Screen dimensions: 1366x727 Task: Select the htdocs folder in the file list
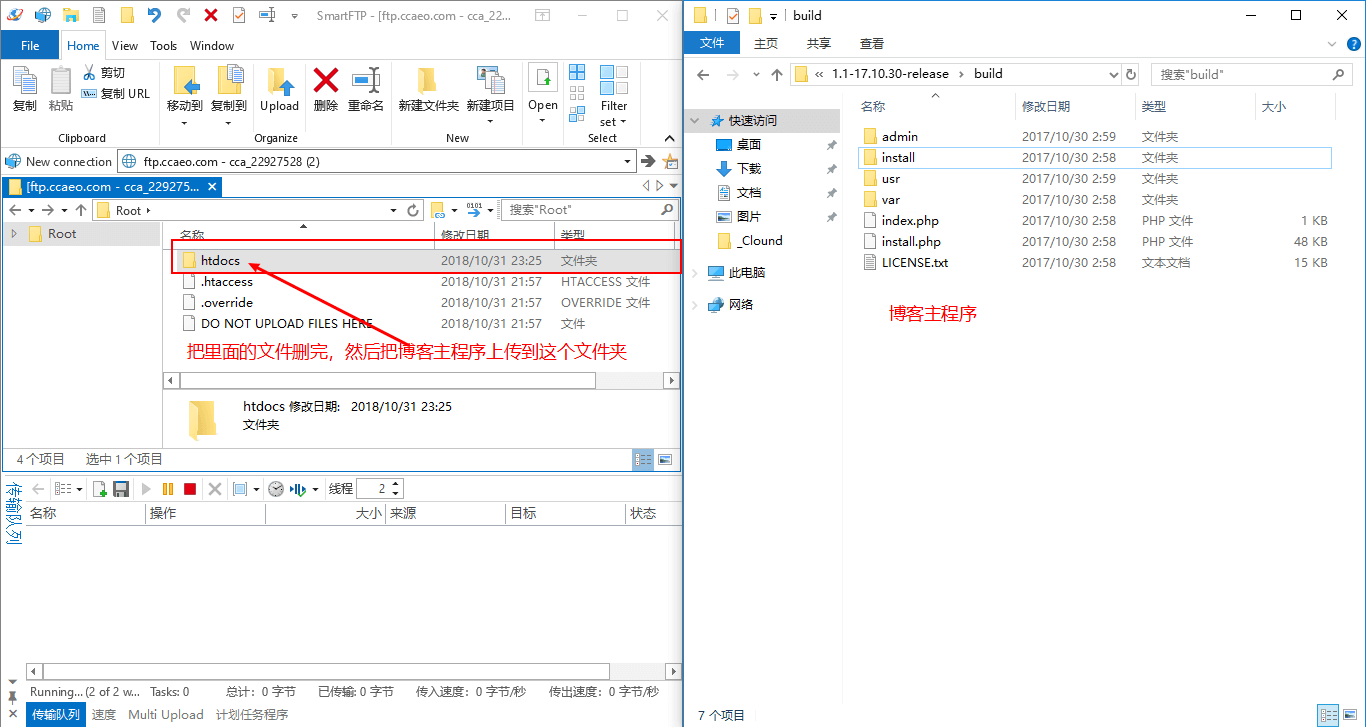pyautogui.click(x=220, y=260)
